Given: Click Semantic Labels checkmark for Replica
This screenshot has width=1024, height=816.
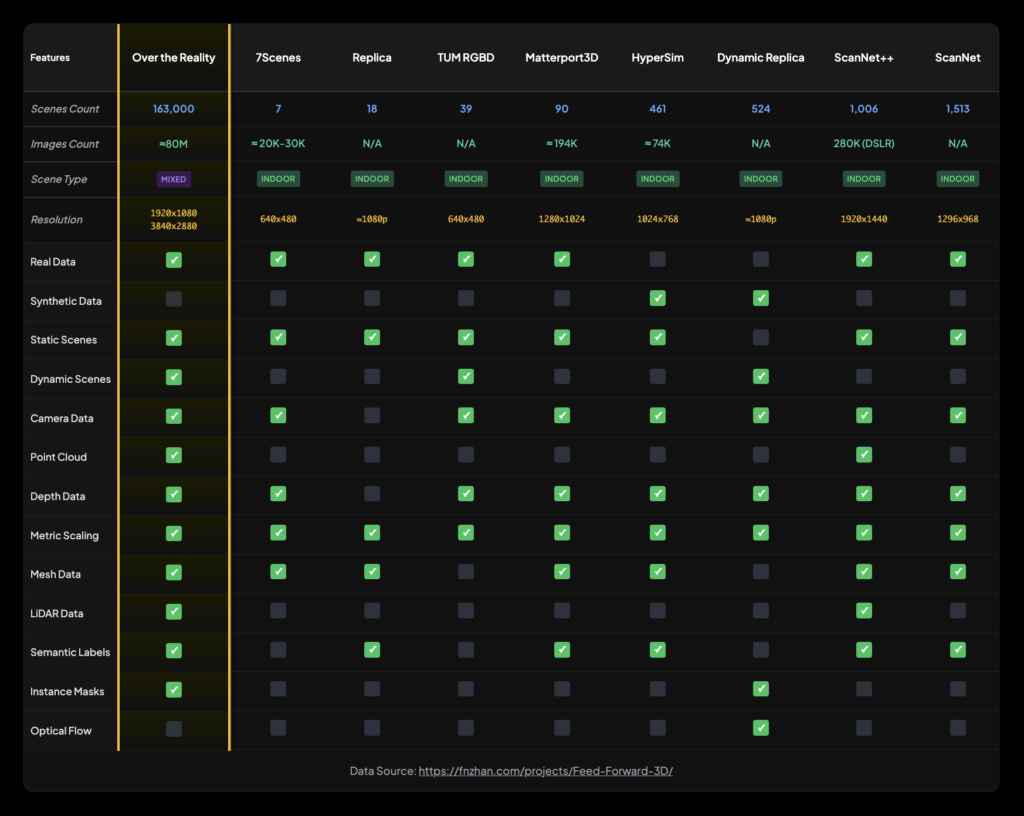Looking at the screenshot, I should [372, 650].
